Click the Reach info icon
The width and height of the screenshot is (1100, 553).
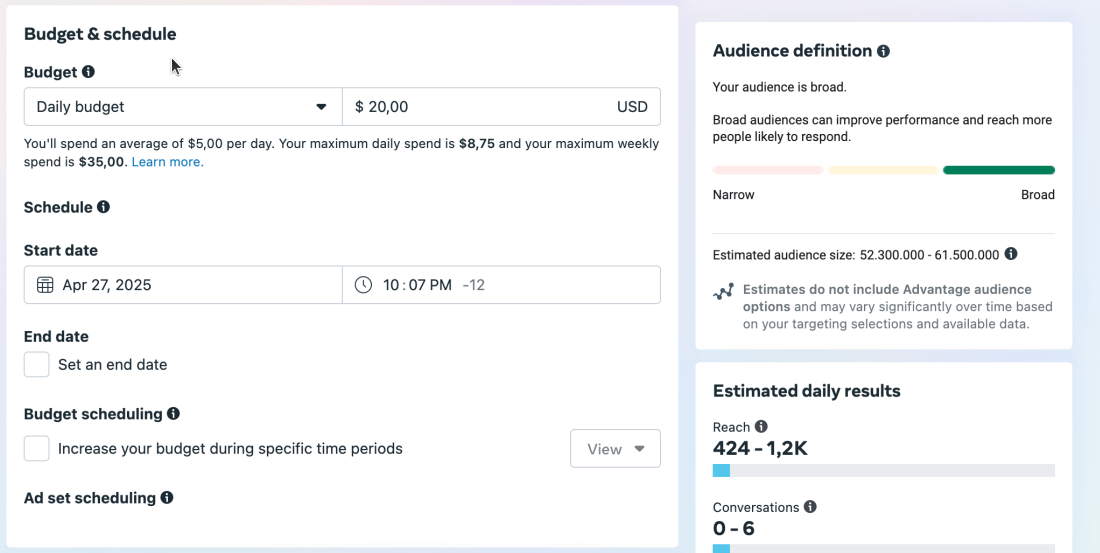[x=761, y=427]
